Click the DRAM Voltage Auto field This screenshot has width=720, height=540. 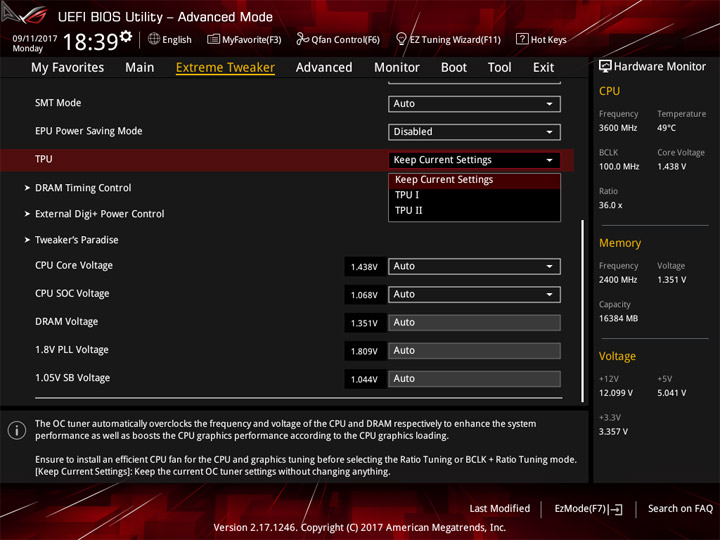coord(474,322)
